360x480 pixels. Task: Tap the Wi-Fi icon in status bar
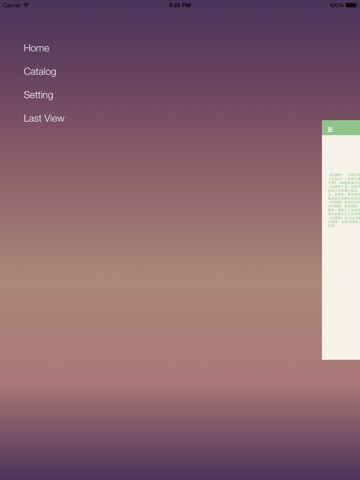click(26, 5)
